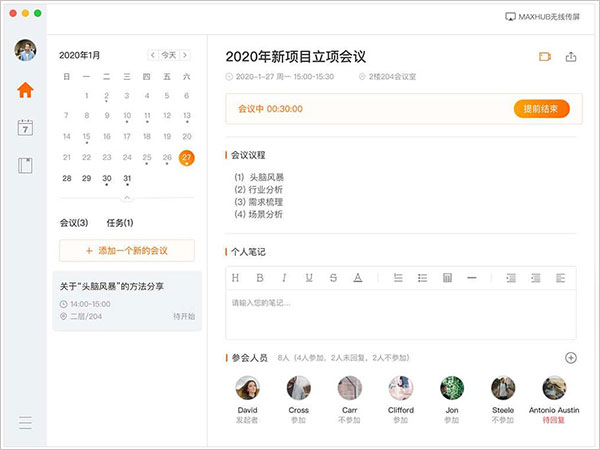Viewport: 600px width, 450px height.
Task: Go to next month in calendar
Action: [185, 55]
